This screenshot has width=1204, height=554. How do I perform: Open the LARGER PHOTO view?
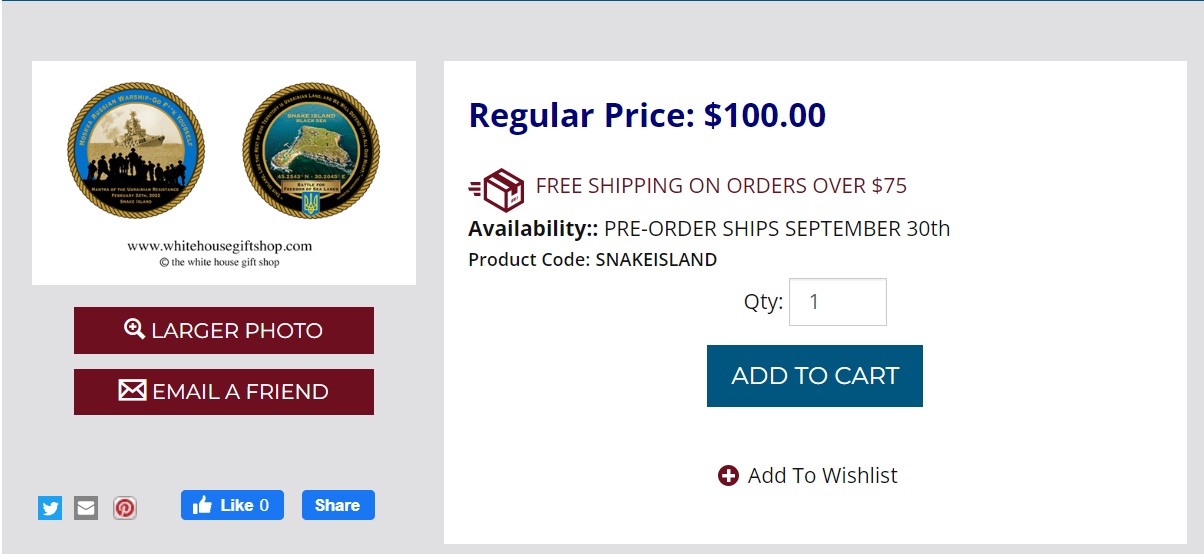(x=224, y=330)
